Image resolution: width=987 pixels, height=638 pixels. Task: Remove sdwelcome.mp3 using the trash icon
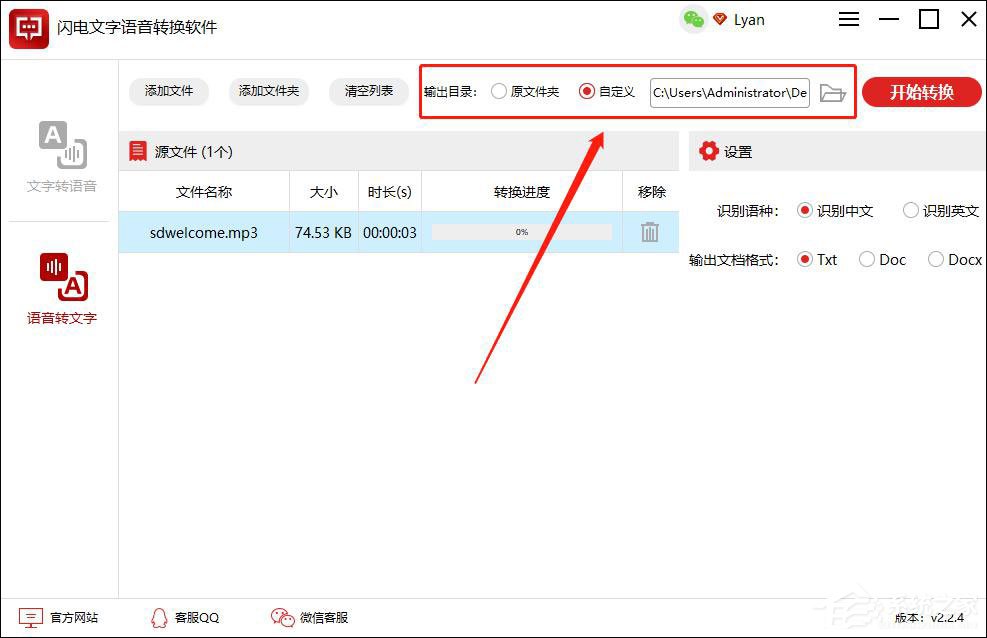(x=650, y=231)
